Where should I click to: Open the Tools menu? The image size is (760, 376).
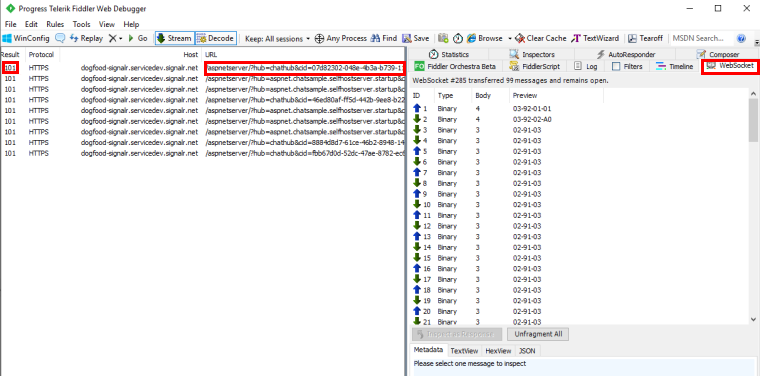pos(81,24)
